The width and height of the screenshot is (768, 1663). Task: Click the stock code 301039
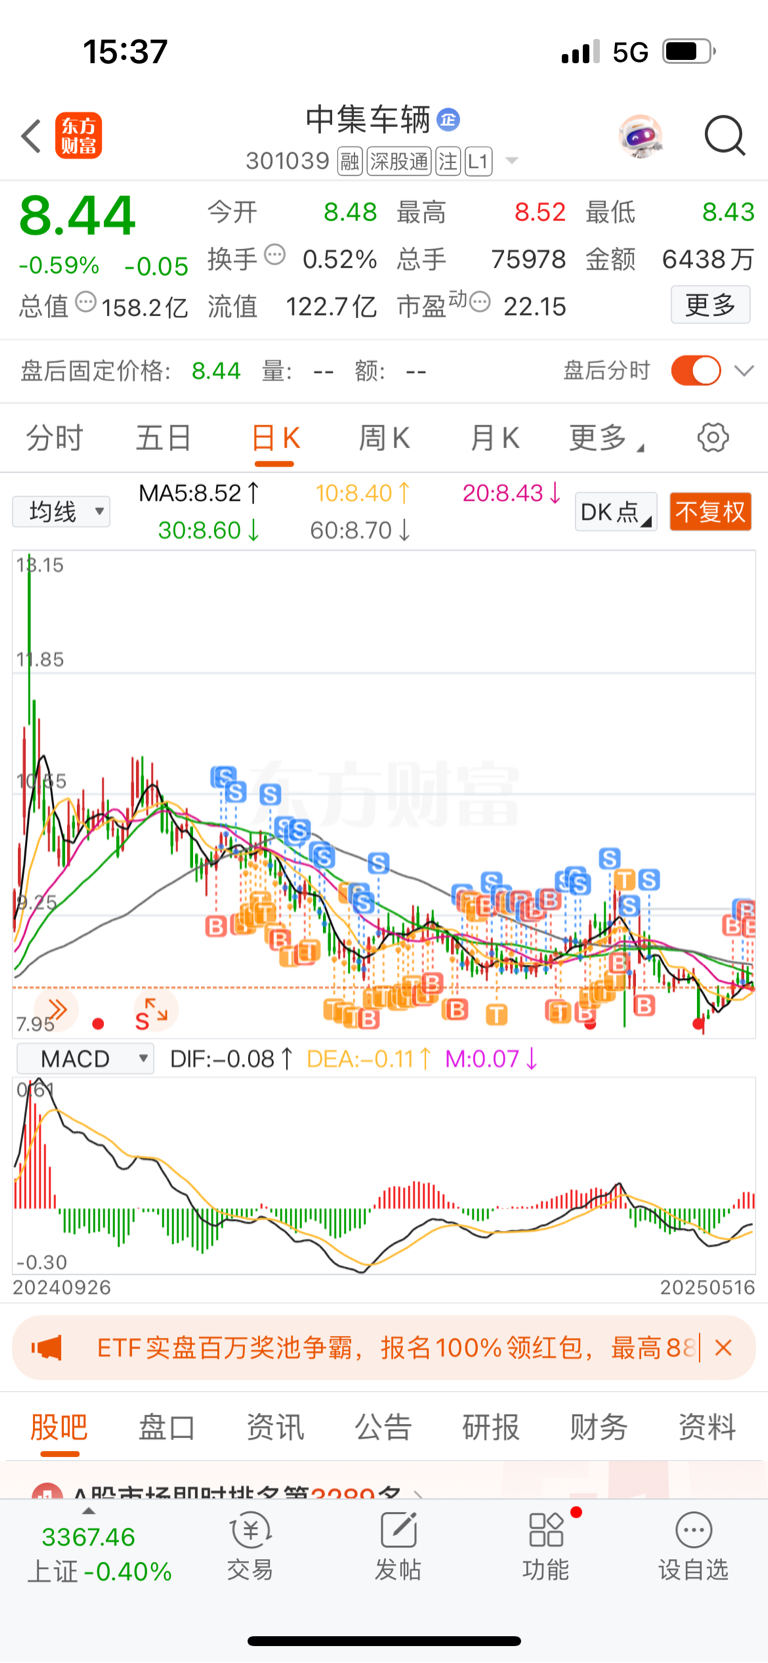click(x=287, y=161)
